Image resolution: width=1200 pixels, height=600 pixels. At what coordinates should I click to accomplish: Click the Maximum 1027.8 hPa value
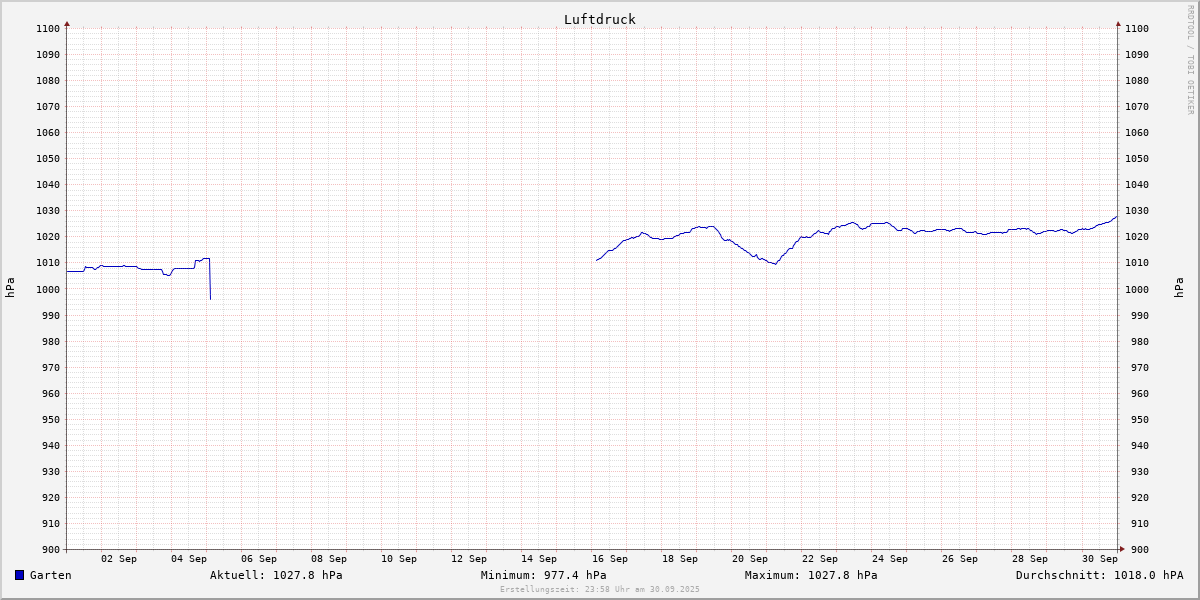811,575
